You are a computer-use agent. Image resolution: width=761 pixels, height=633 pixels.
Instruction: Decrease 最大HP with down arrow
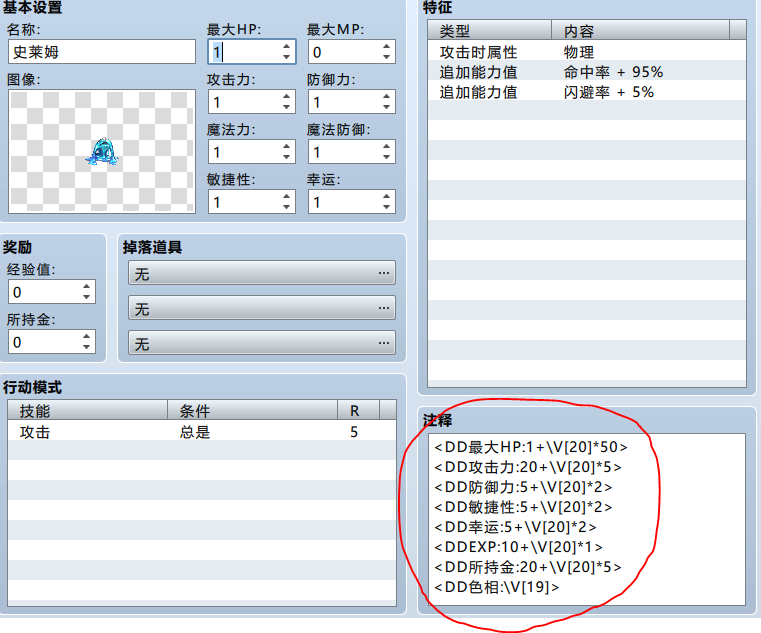pyautogui.click(x=286, y=57)
